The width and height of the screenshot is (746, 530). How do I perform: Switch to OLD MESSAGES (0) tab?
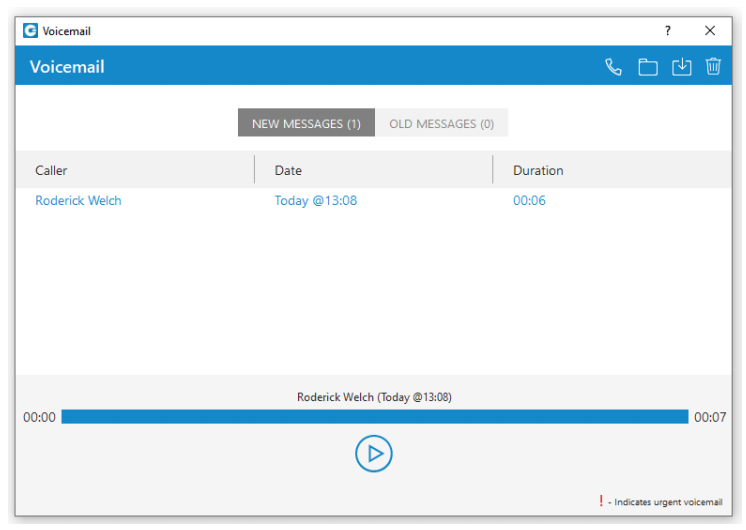(442, 123)
